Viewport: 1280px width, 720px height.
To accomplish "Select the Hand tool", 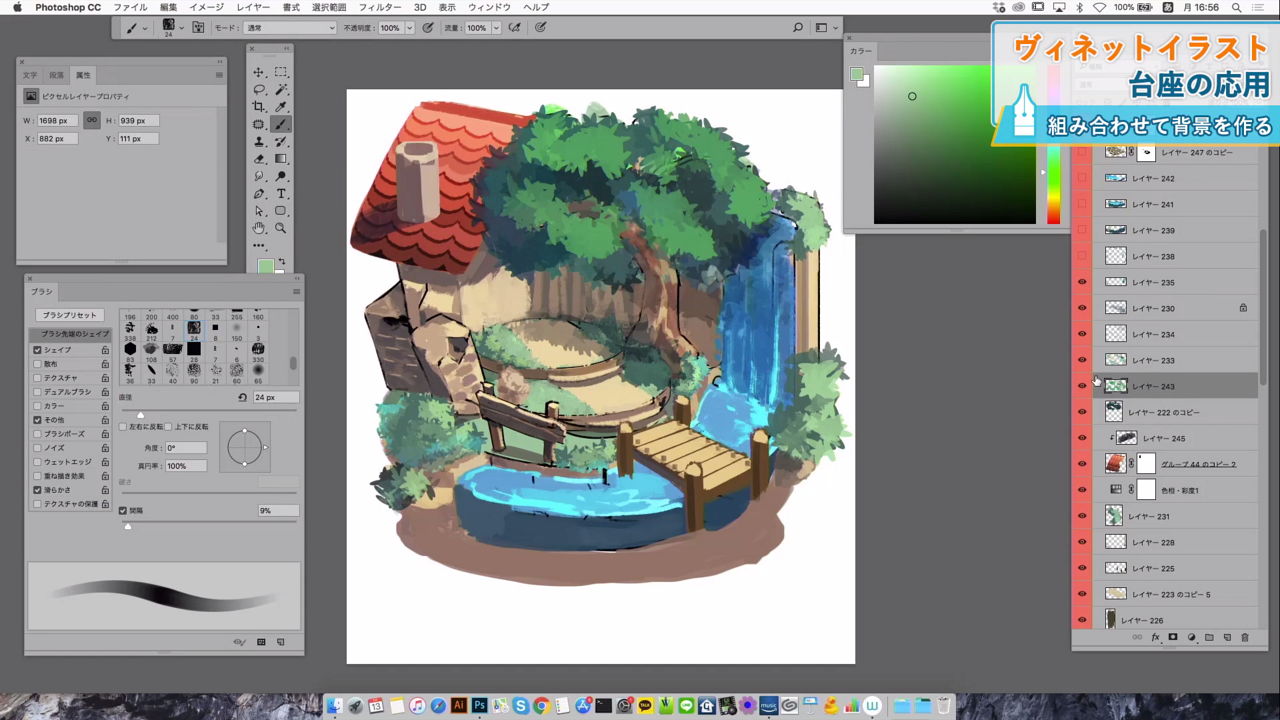I will (x=259, y=228).
